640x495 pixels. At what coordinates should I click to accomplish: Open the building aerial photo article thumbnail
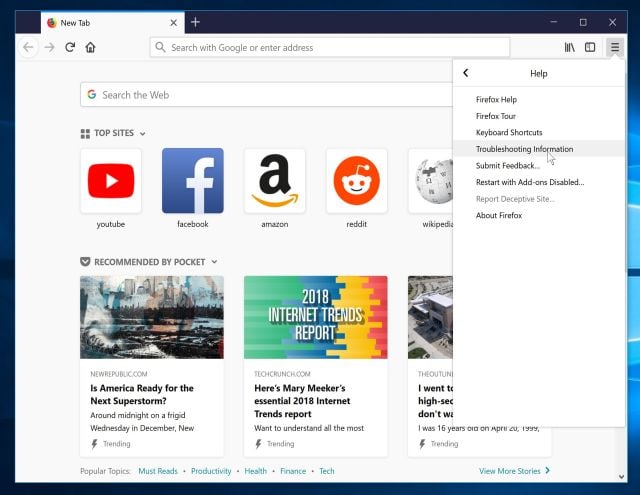(430, 317)
